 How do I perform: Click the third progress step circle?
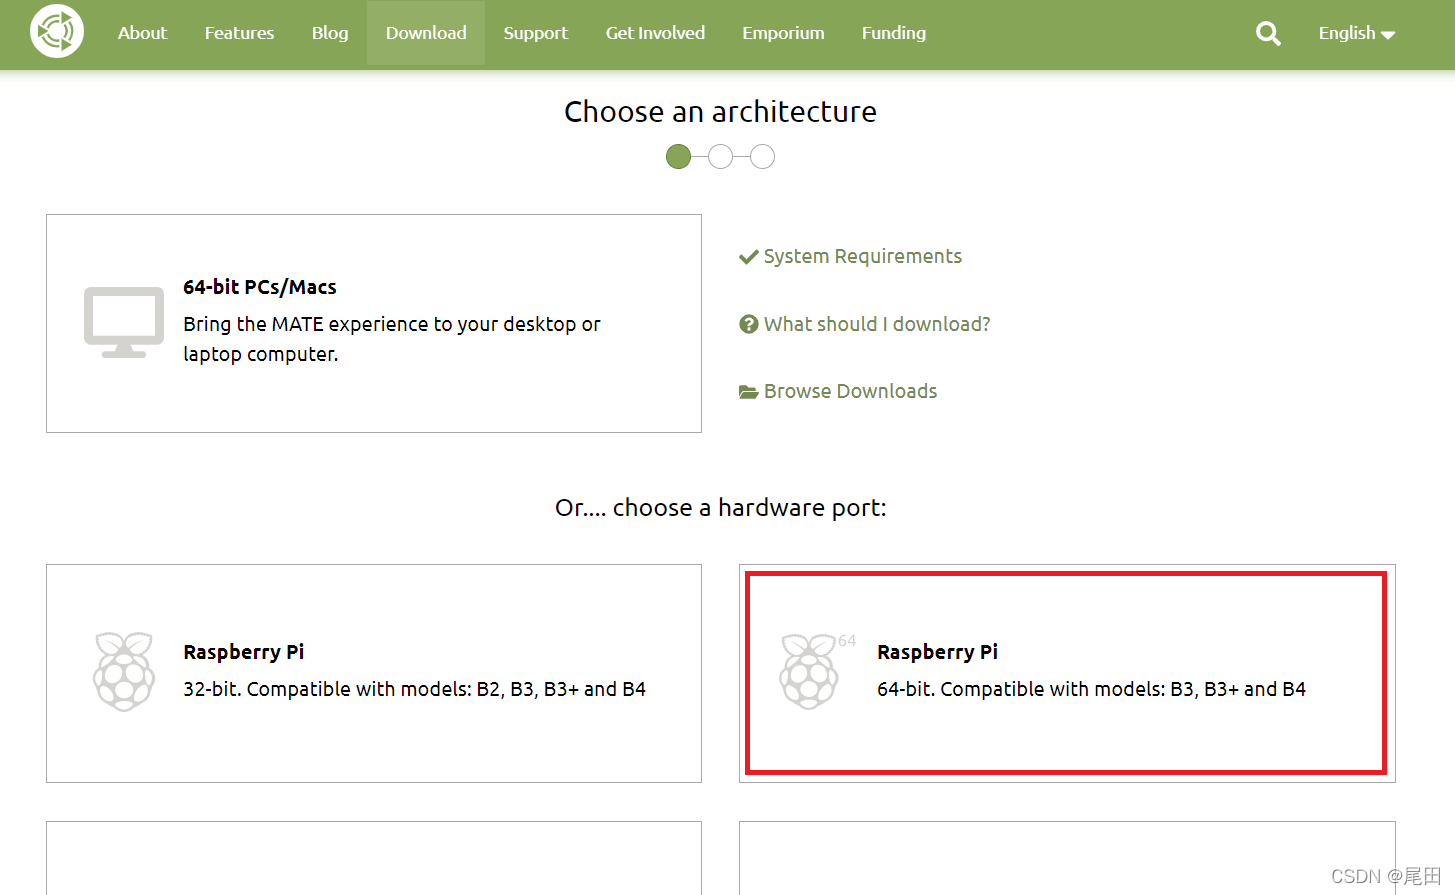coord(762,157)
